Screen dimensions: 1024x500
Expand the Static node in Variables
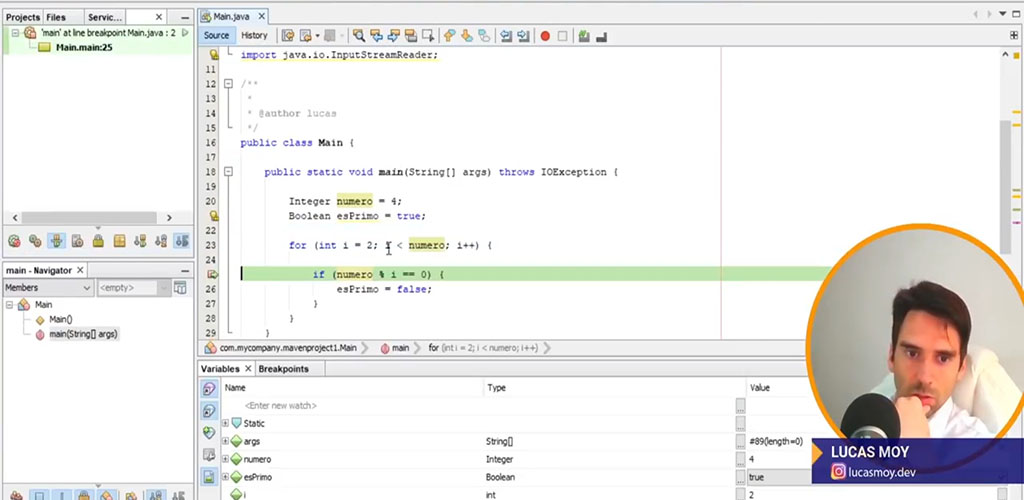(x=226, y=423)
